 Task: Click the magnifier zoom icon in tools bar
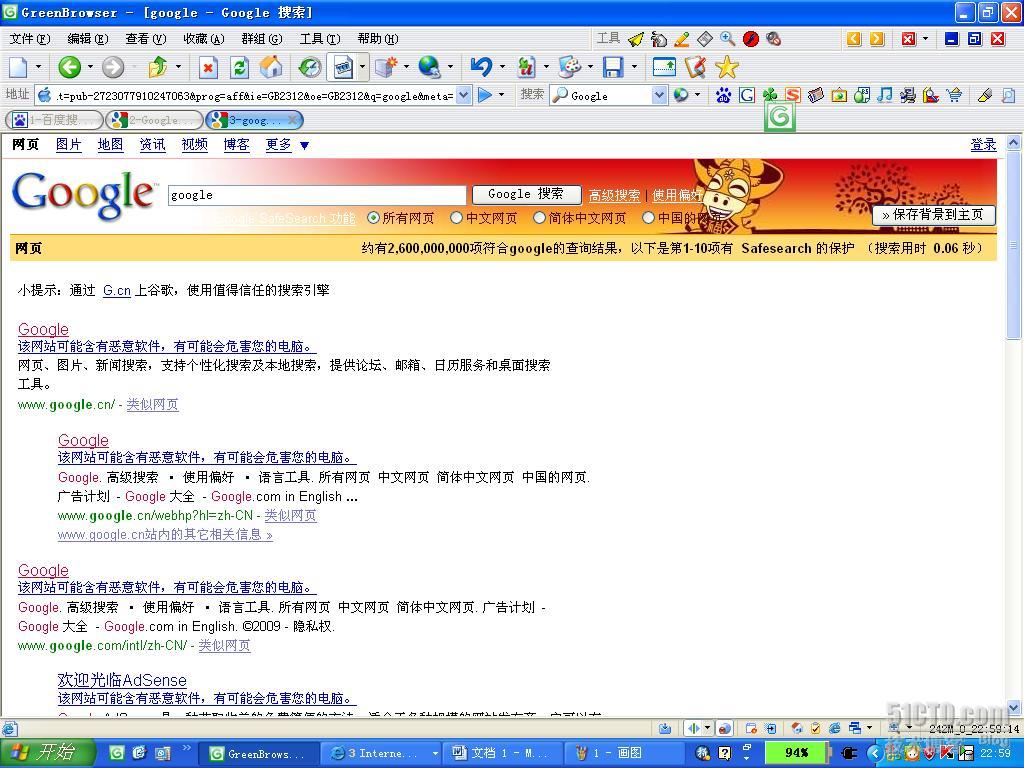[728, 39]
